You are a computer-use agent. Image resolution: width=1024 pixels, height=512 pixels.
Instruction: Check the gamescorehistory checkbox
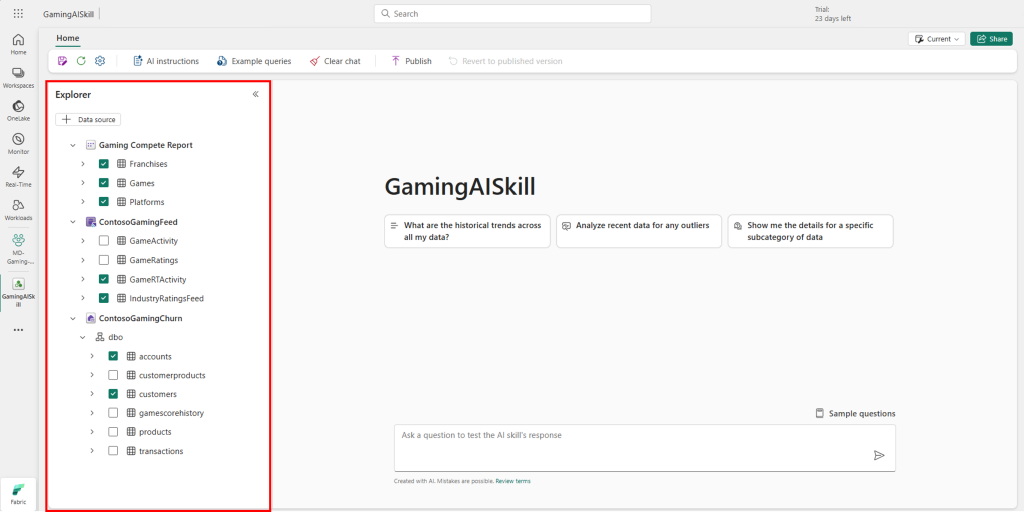[113, 413]
